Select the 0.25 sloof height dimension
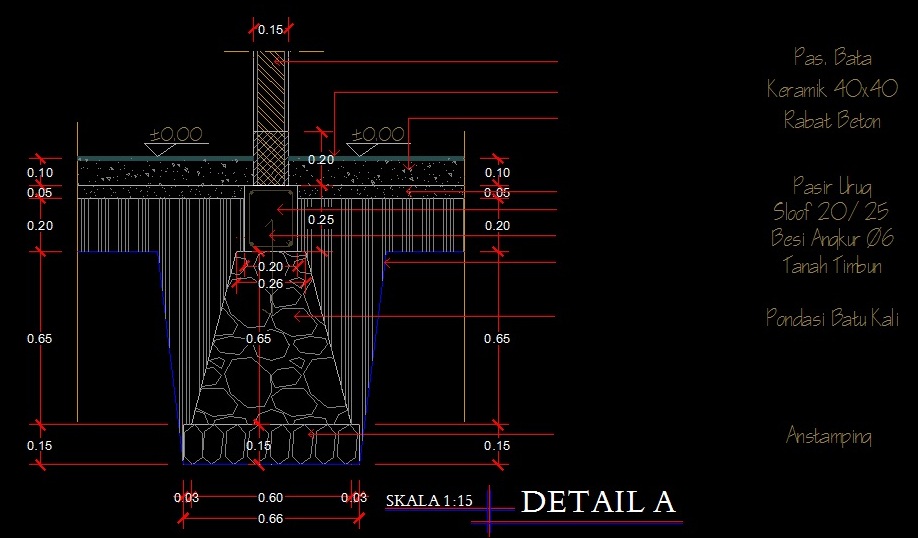 (321, 220)
